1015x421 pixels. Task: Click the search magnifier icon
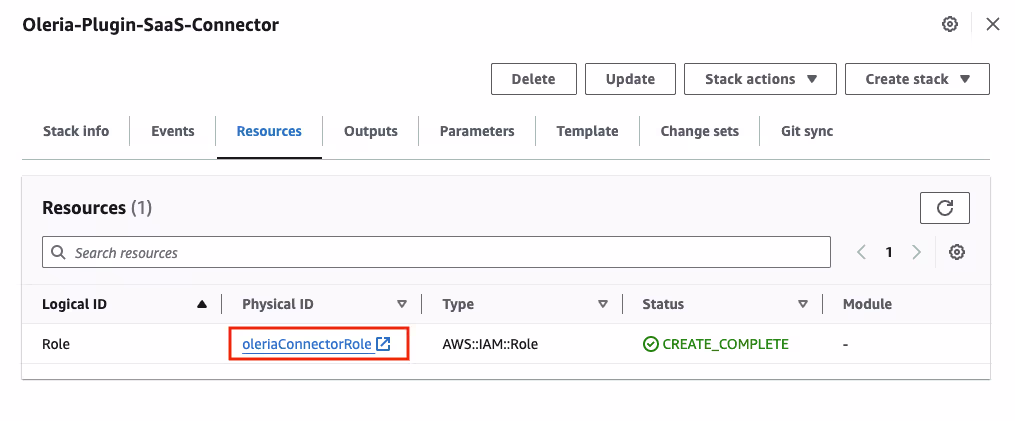click(58, 253)
